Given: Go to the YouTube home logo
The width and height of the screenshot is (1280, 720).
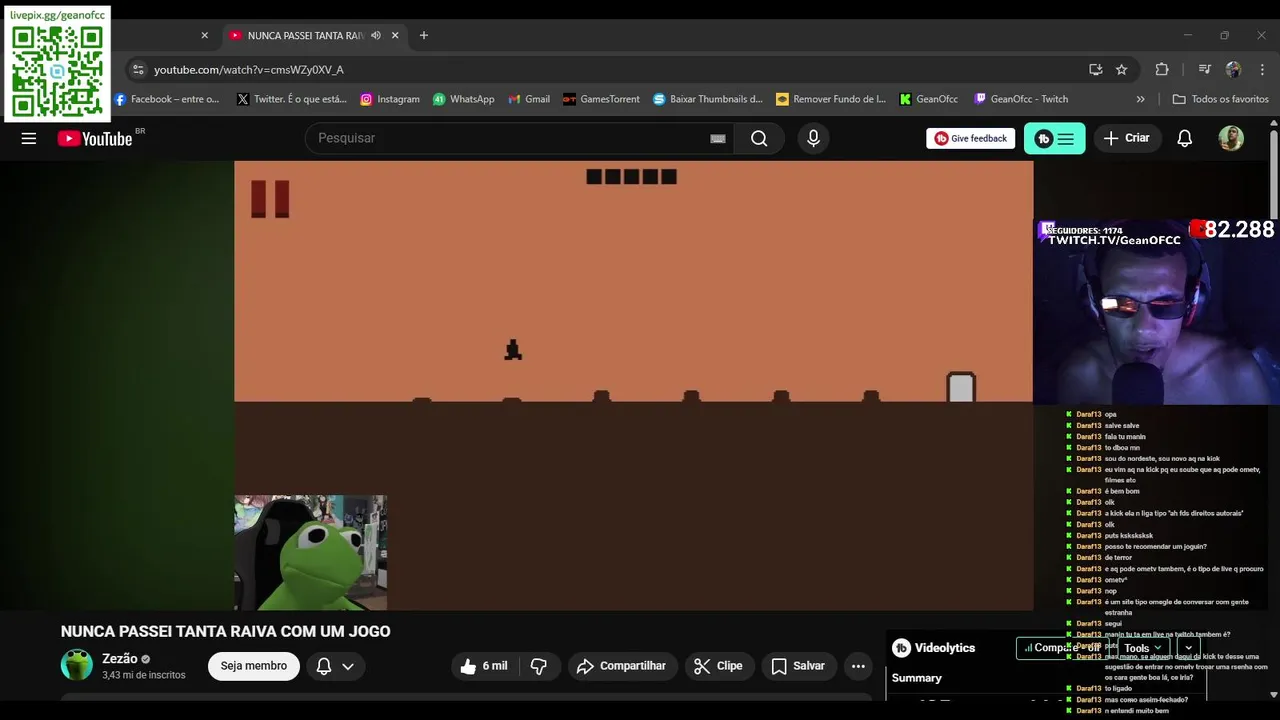Looking at the screenshot, I should pyautogui.click(x=95, y=139).
